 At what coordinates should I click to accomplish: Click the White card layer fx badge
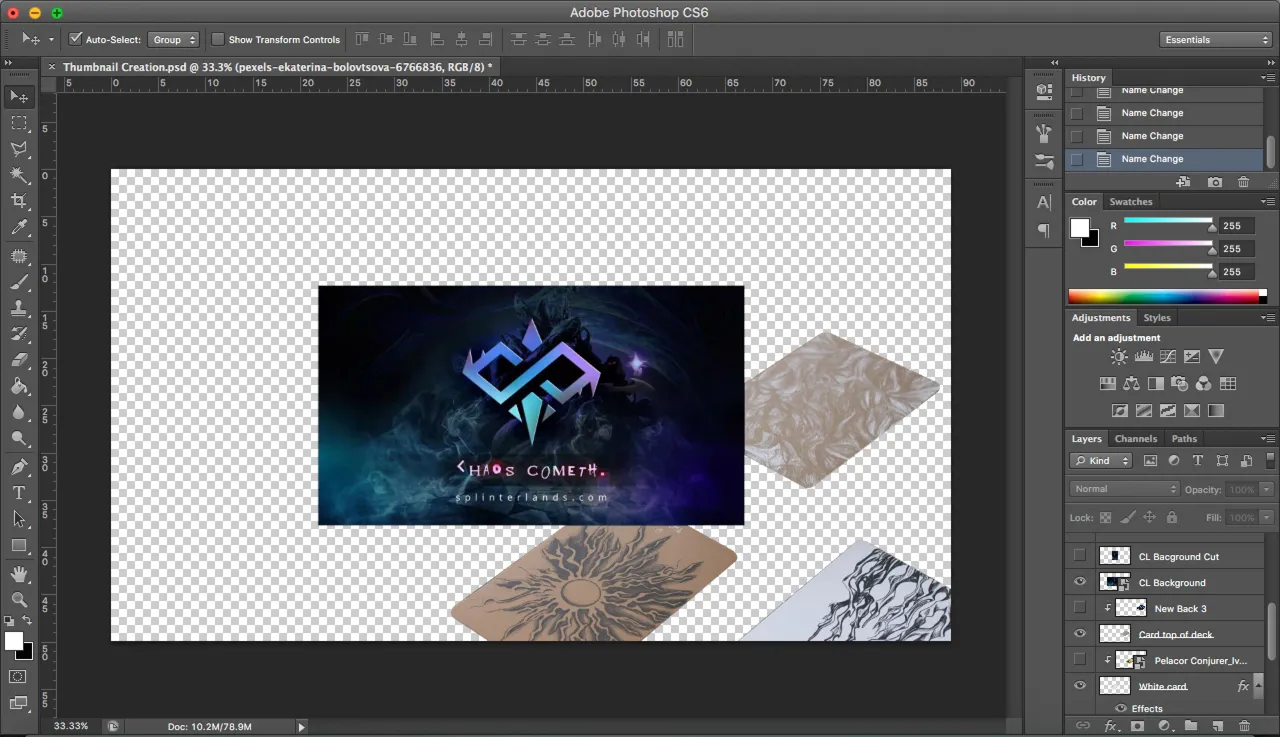pyautogui.click(x=1243, y=686)
